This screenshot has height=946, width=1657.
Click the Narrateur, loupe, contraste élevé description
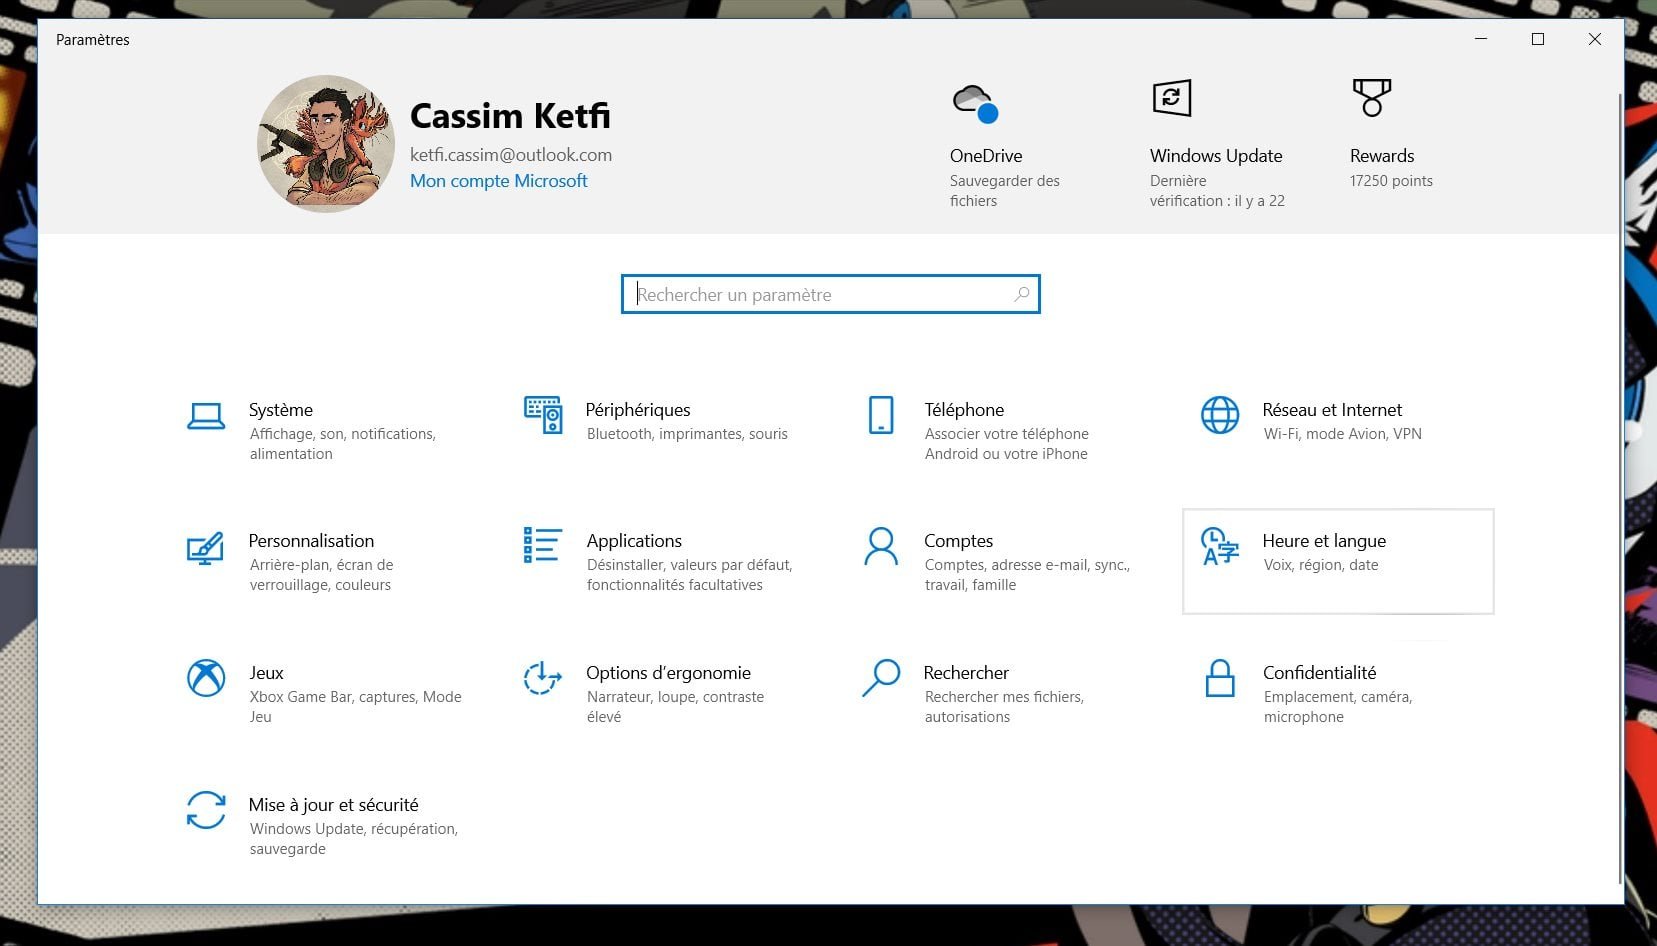click(x=675, y=707)
